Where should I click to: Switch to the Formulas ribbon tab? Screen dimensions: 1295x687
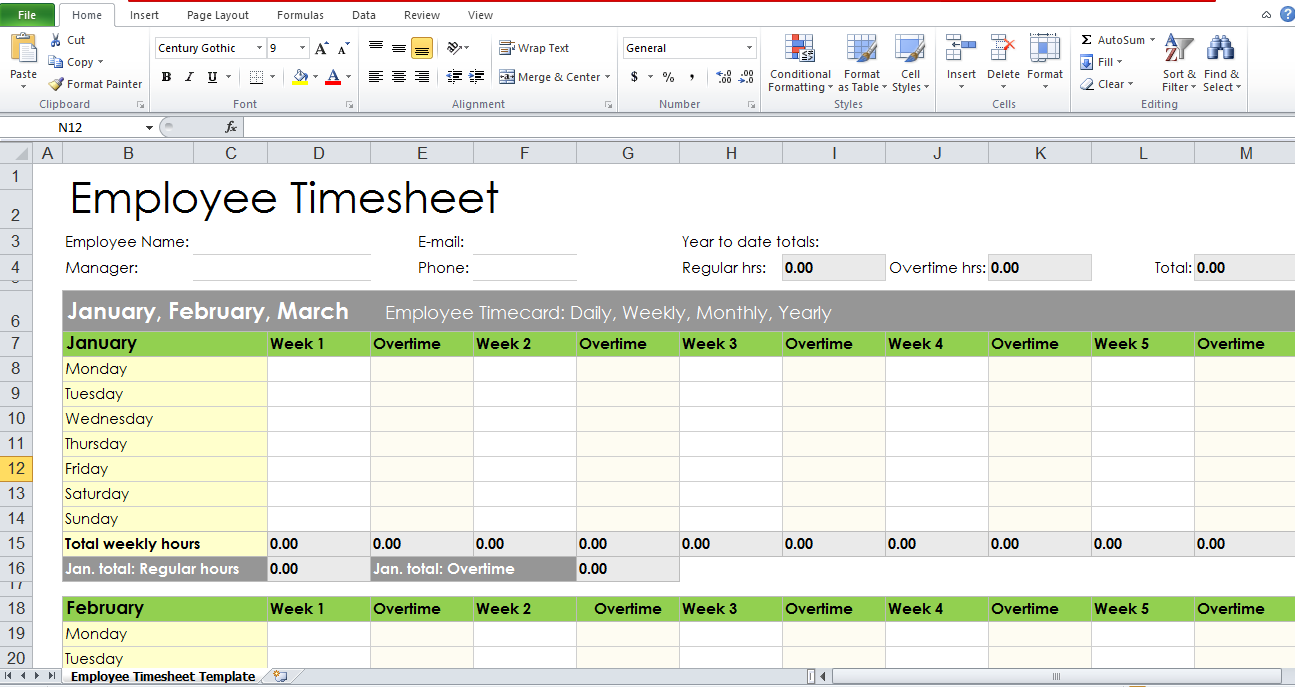pyautogui.click(x=300, y=14)
